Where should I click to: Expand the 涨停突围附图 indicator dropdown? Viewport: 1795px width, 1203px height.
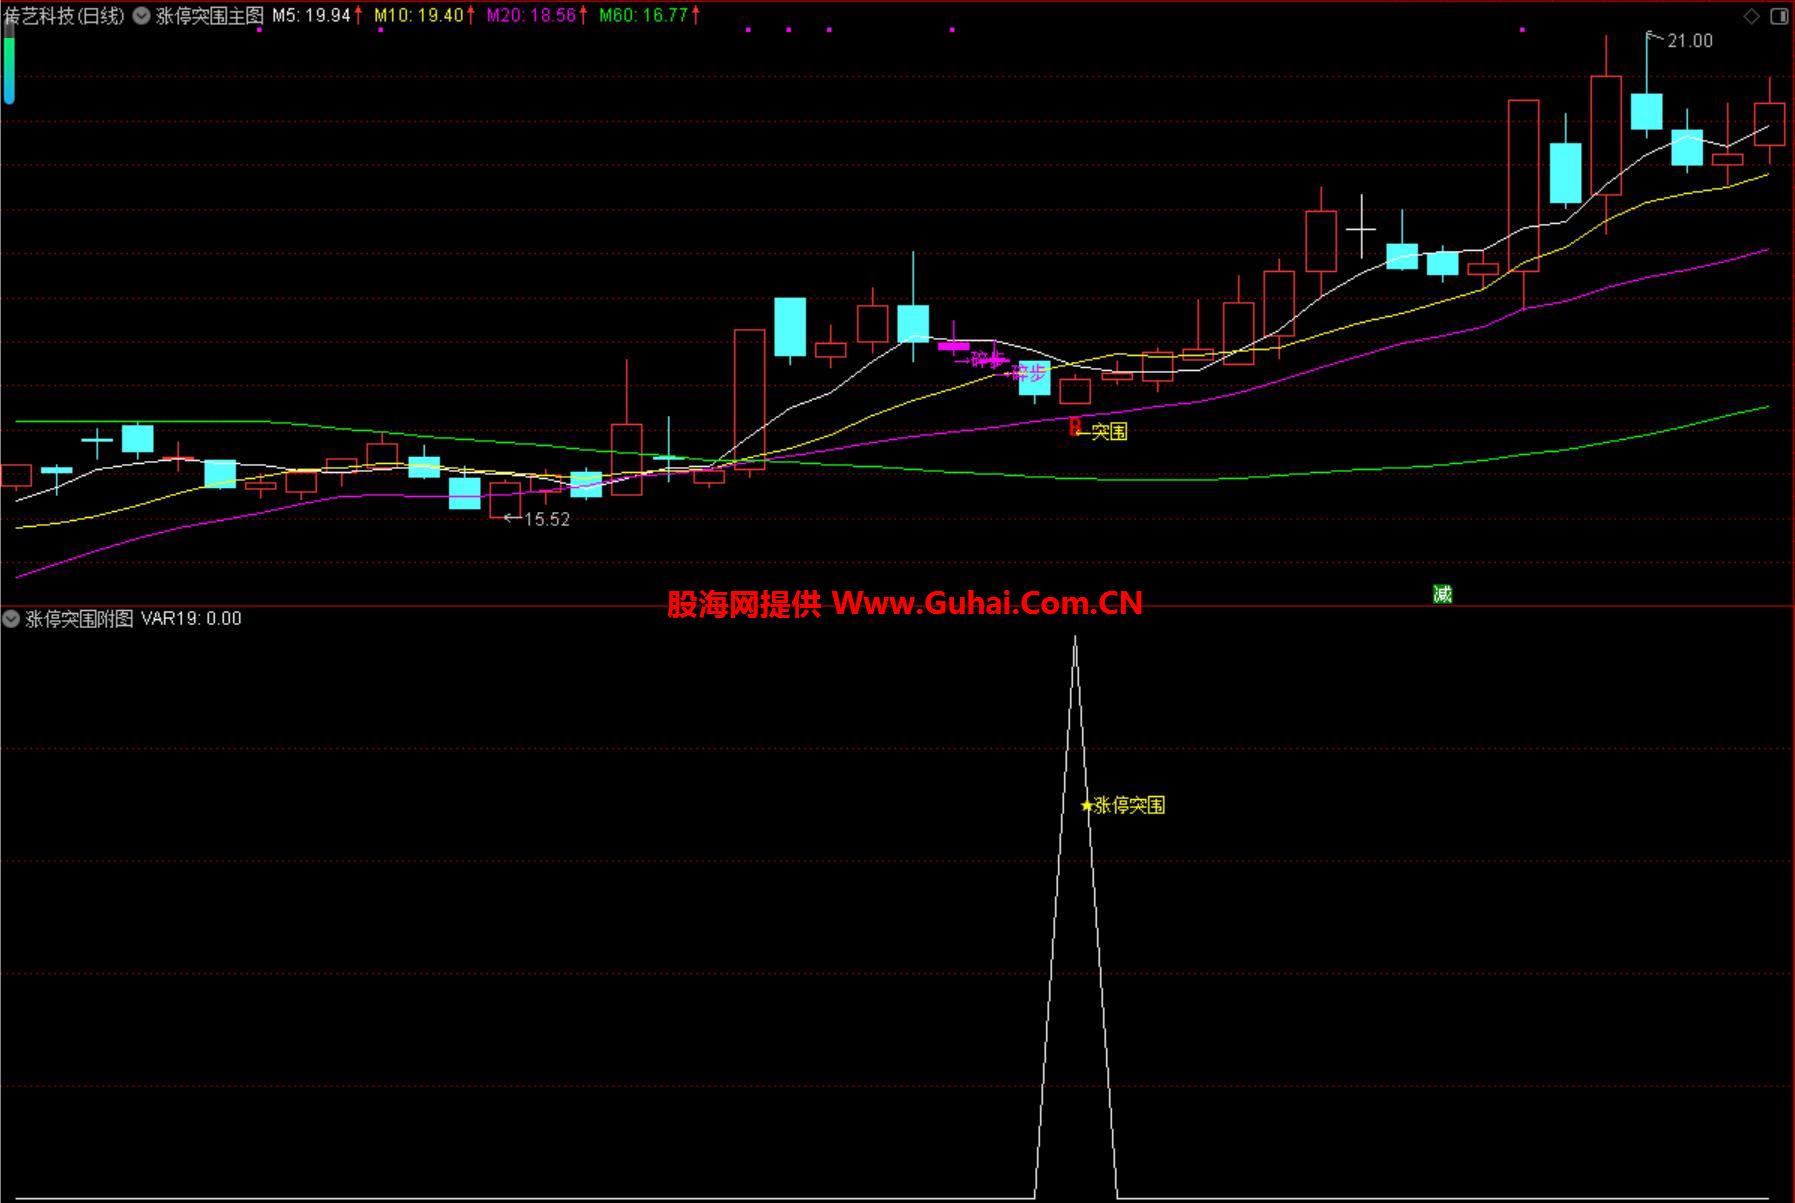coord(11,619)
